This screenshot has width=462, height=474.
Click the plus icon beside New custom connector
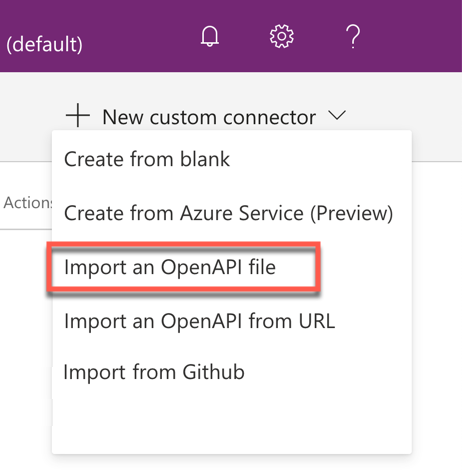point(78,115)
